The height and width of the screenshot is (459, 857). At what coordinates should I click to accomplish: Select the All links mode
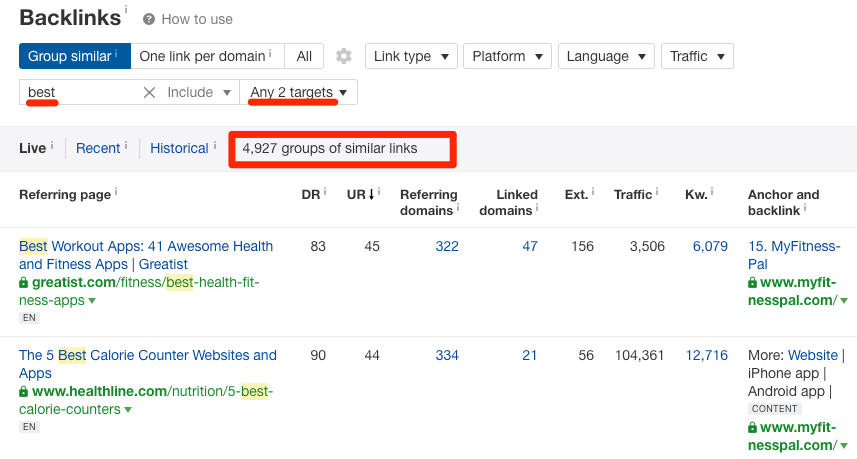click(x=304, y=56)
